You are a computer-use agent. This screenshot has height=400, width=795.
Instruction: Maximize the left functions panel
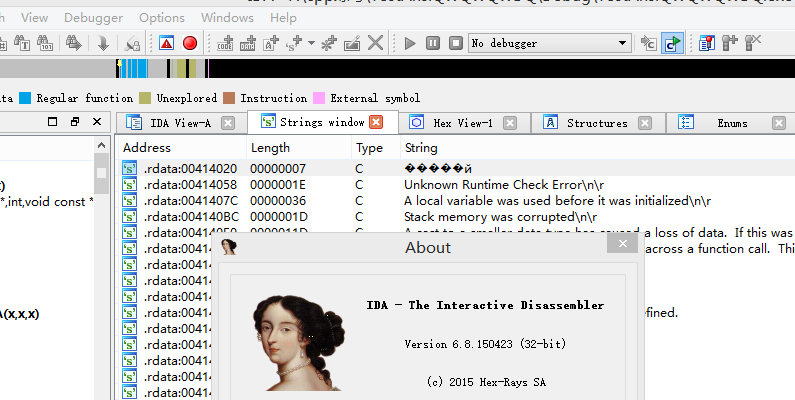[x=52, y=122]
